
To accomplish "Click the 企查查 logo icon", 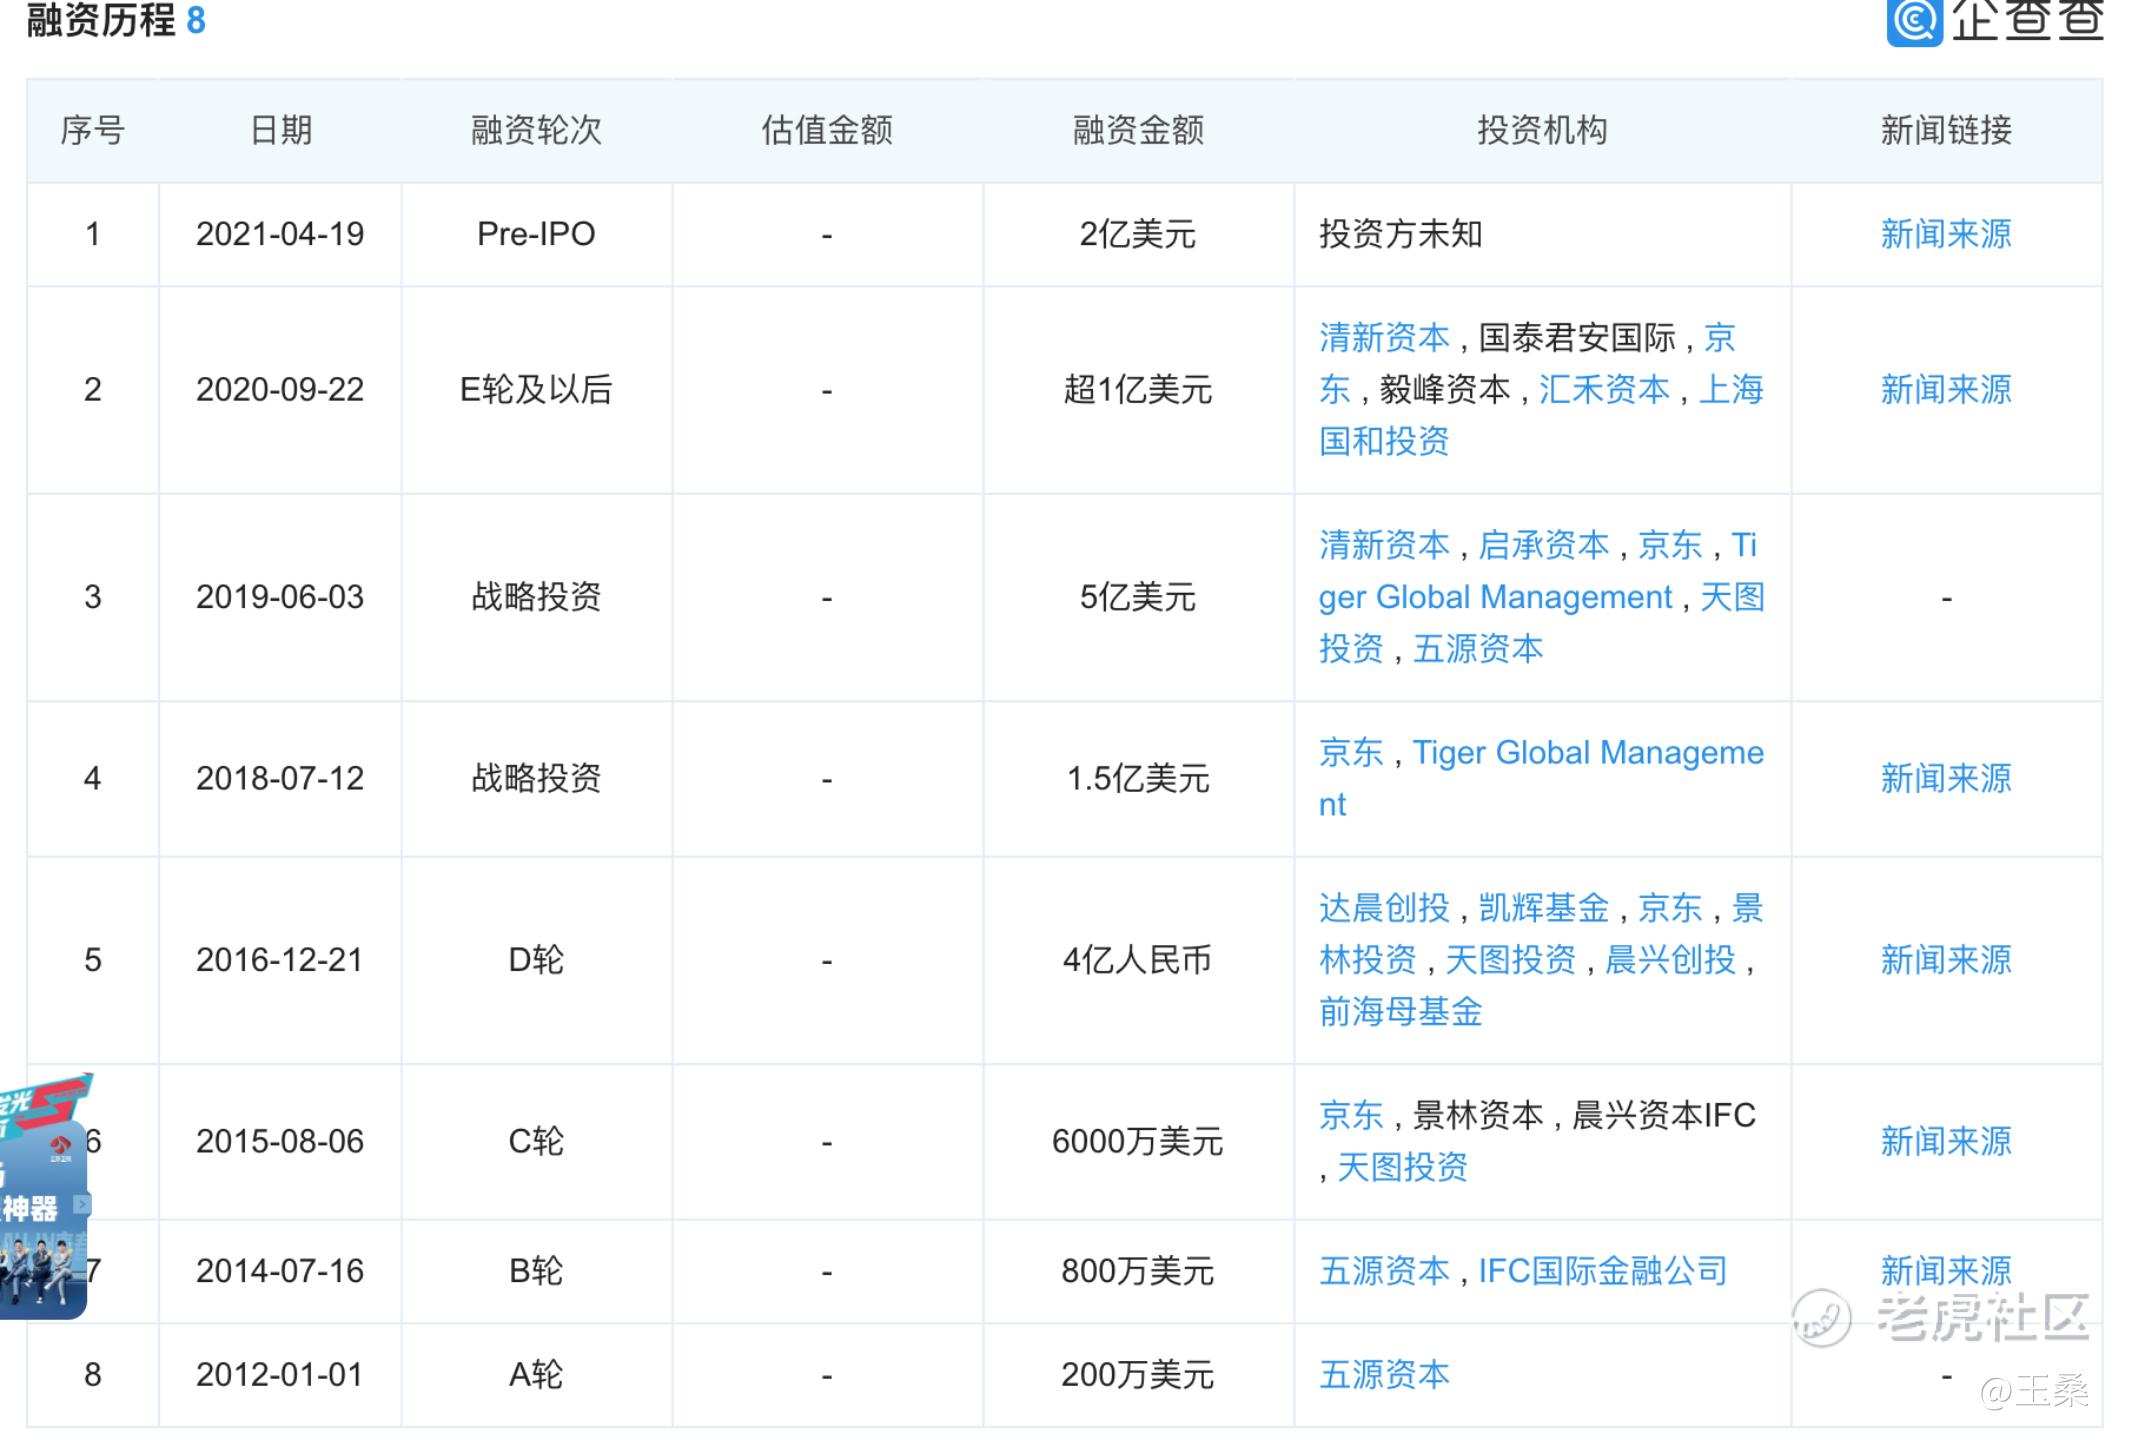I will point(1914,22).
